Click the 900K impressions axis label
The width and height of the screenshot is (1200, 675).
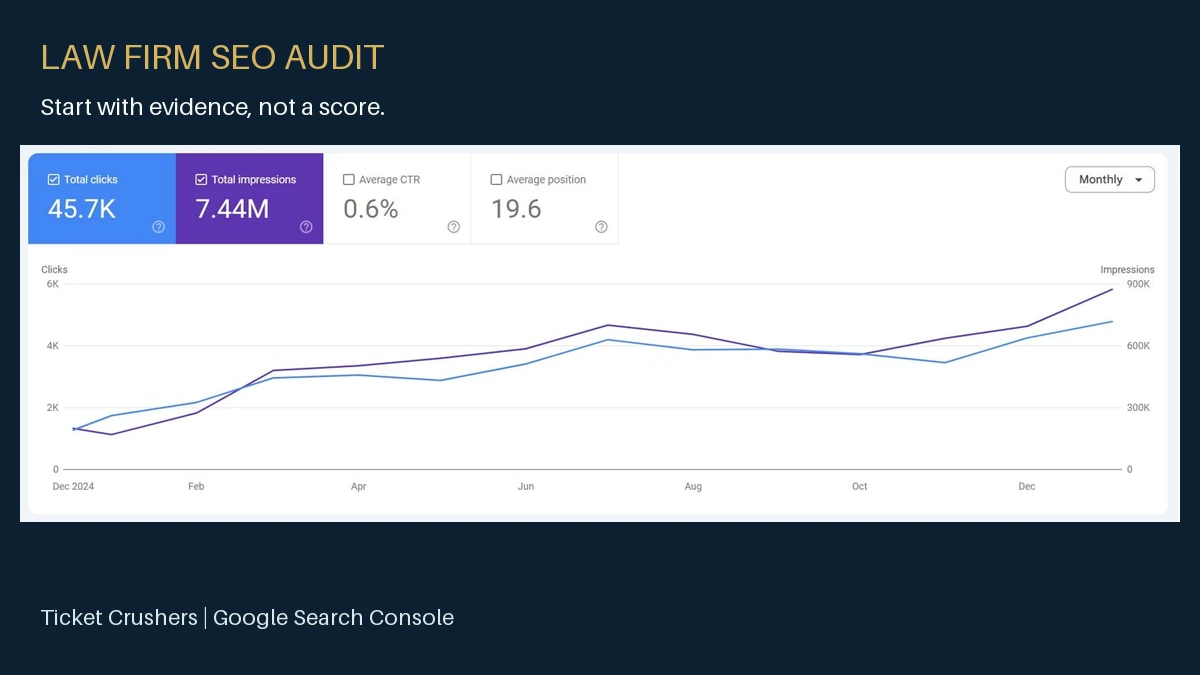point(1138,284)
